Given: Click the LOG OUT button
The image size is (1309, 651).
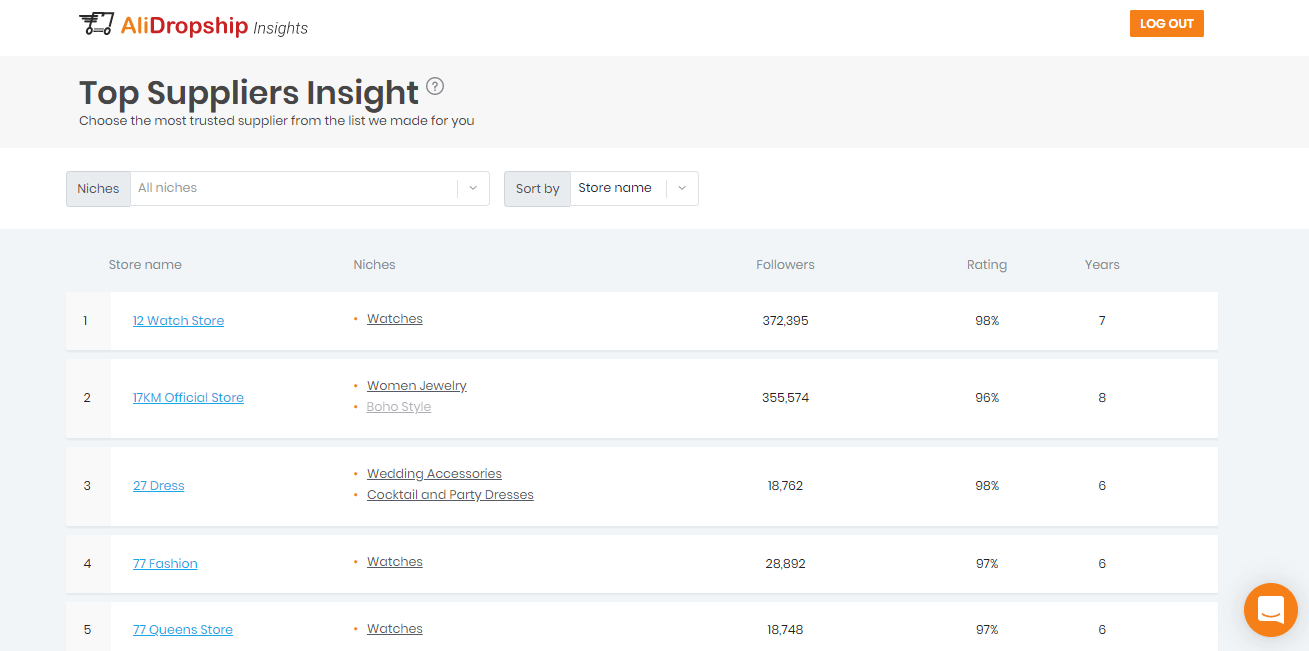Looking at the screenshot, I should click(x=1166, y=22).
